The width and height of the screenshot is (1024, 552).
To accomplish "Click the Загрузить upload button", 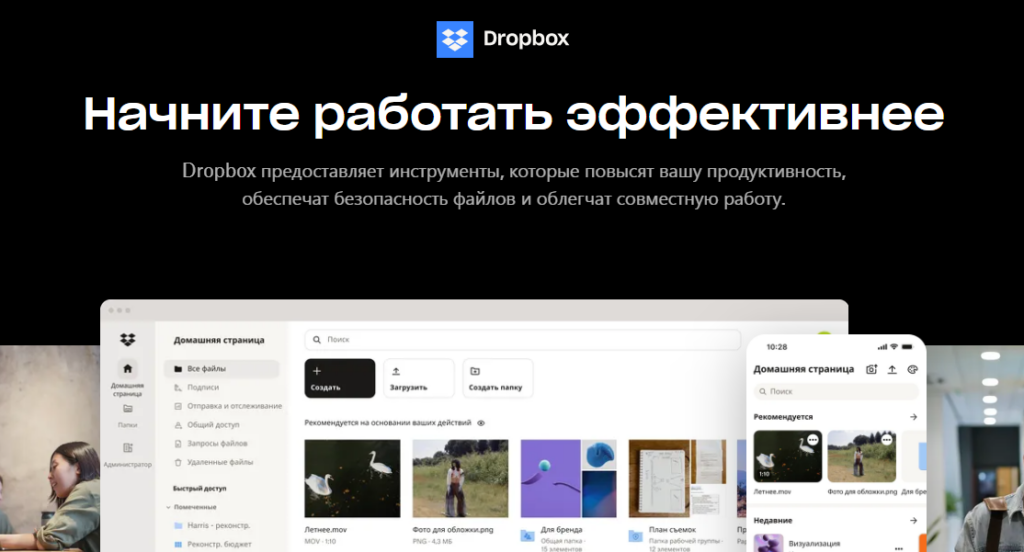I will [419, 378].
